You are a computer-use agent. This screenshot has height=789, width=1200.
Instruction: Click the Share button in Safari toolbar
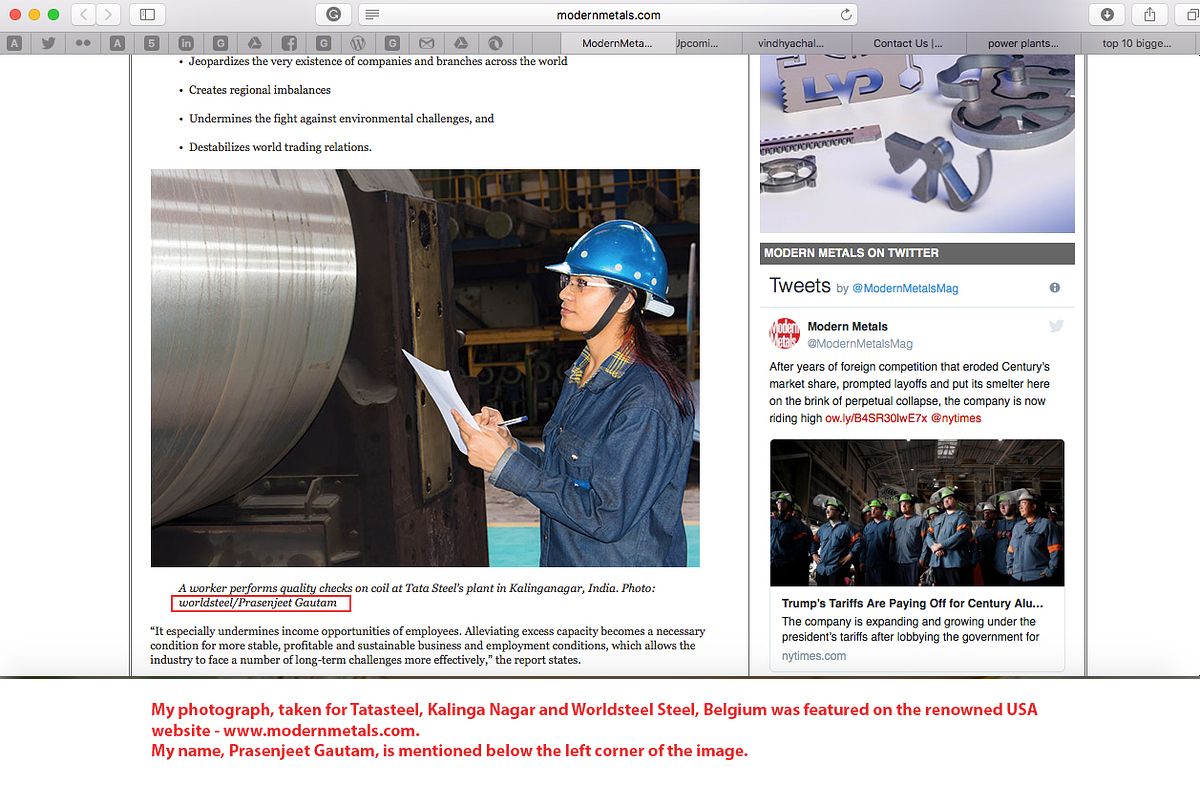tap(1150, 14)
